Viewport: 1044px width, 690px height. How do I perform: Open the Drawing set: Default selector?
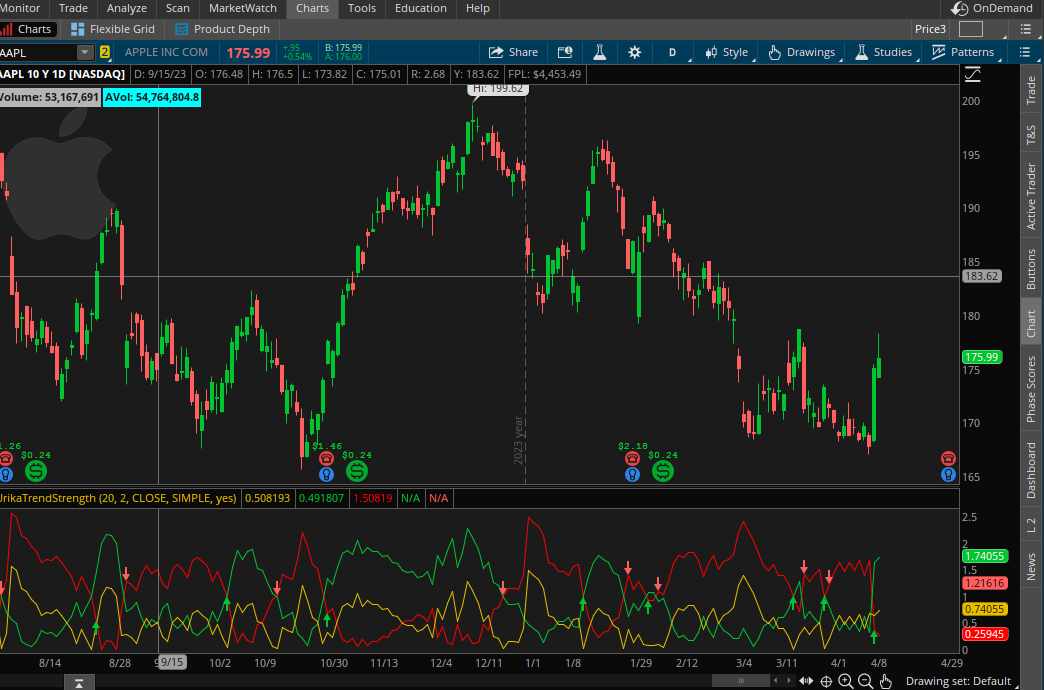958,681
